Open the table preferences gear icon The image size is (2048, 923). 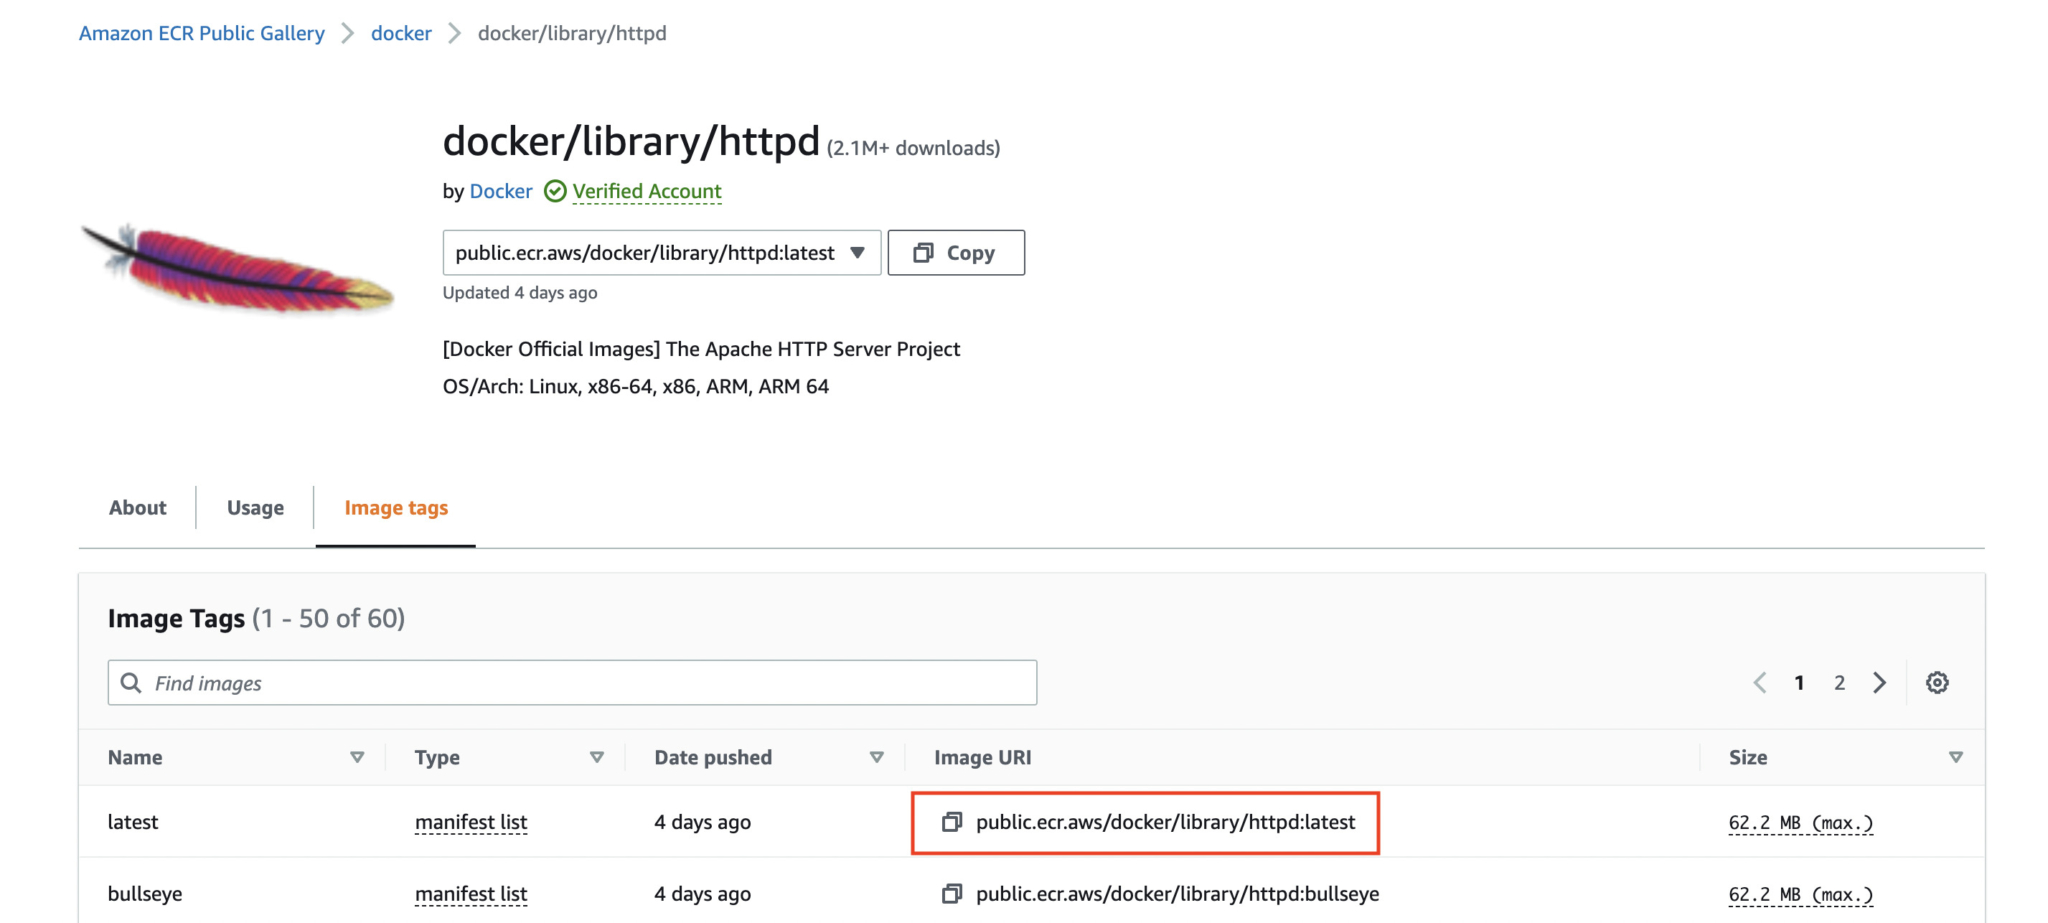click(1938, 682)
